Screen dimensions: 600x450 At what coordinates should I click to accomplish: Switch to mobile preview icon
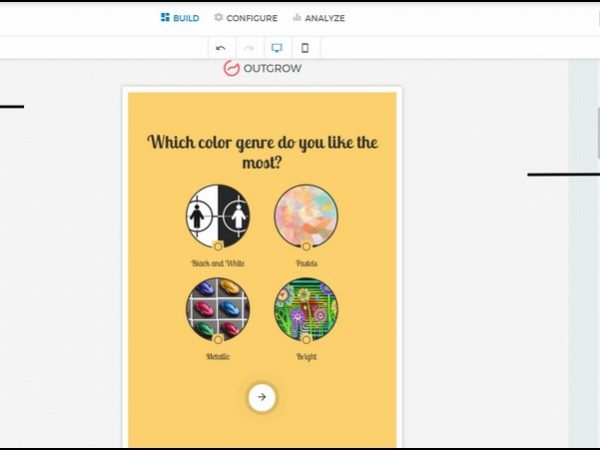click(305, 48)
